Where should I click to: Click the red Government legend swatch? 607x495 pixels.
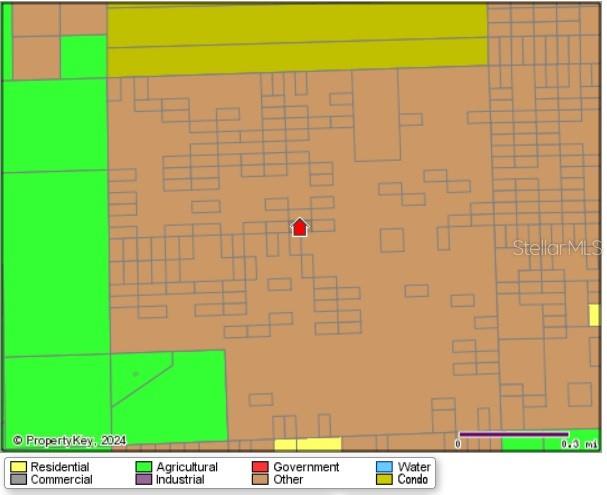tap(260, 467)
